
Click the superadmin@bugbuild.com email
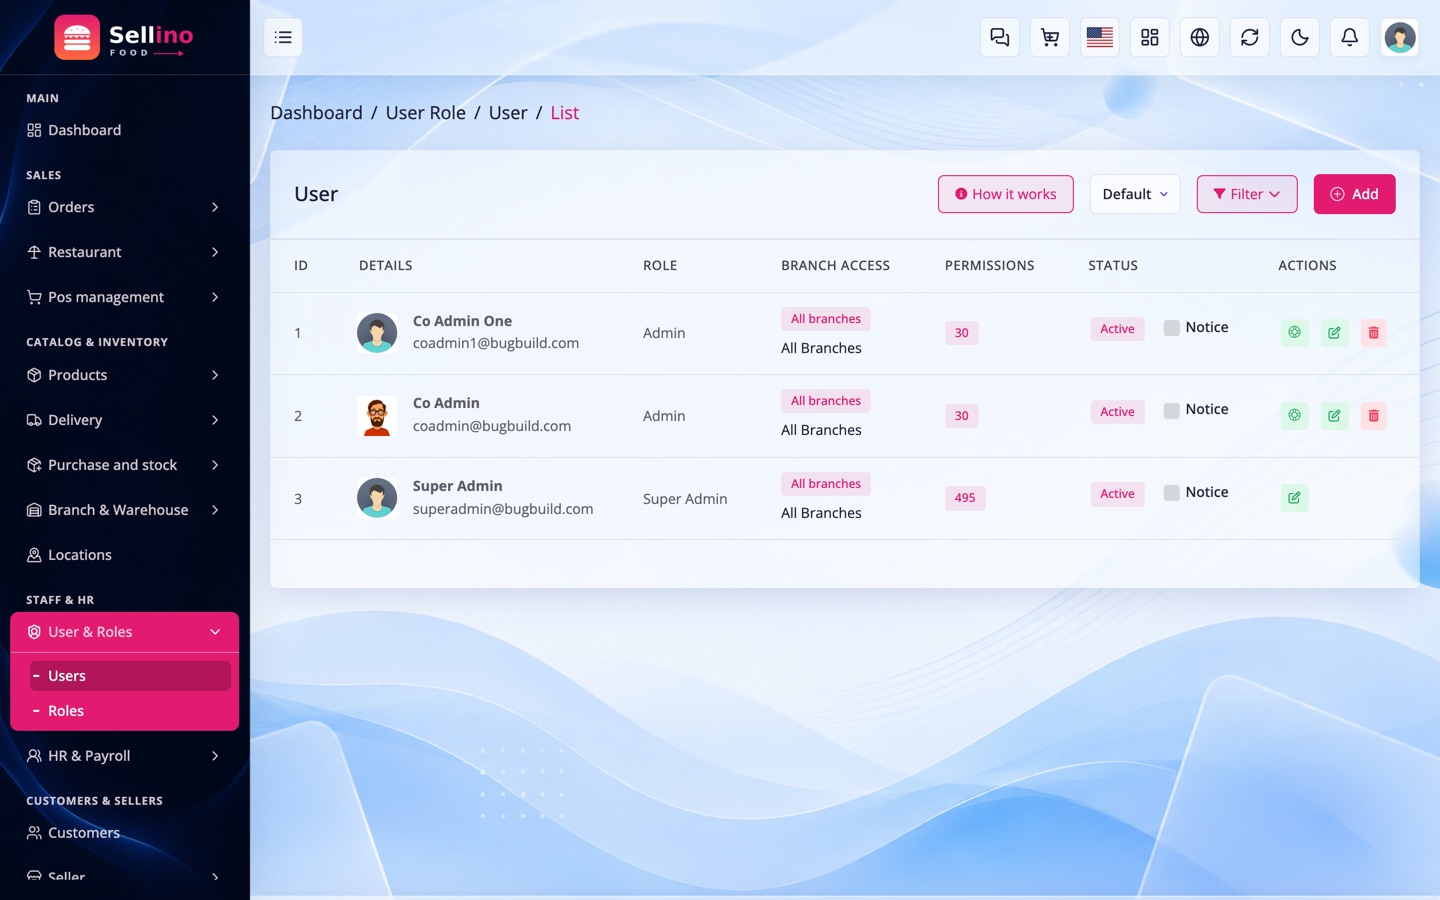tap(503, 509)
